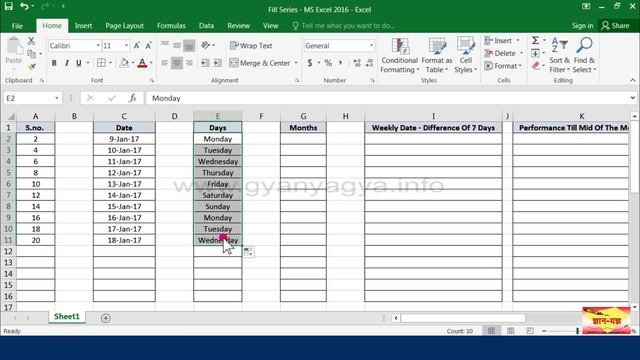Screen dimensions: 640x360
Task: Toggle Underline formatting
Action: coord(78,63)
